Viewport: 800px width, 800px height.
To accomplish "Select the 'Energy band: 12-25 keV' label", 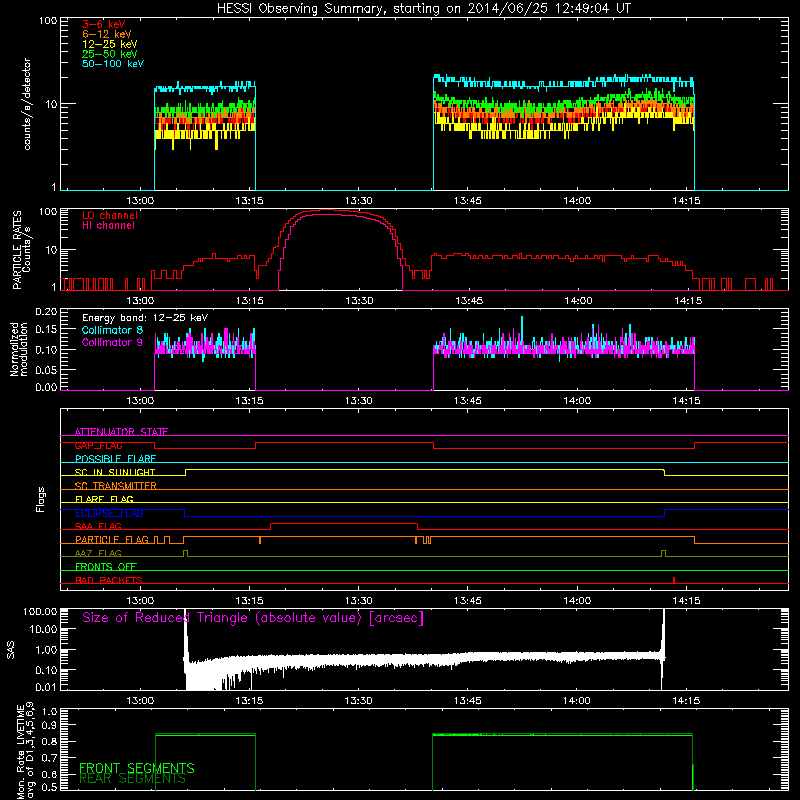I will (145, 318).
